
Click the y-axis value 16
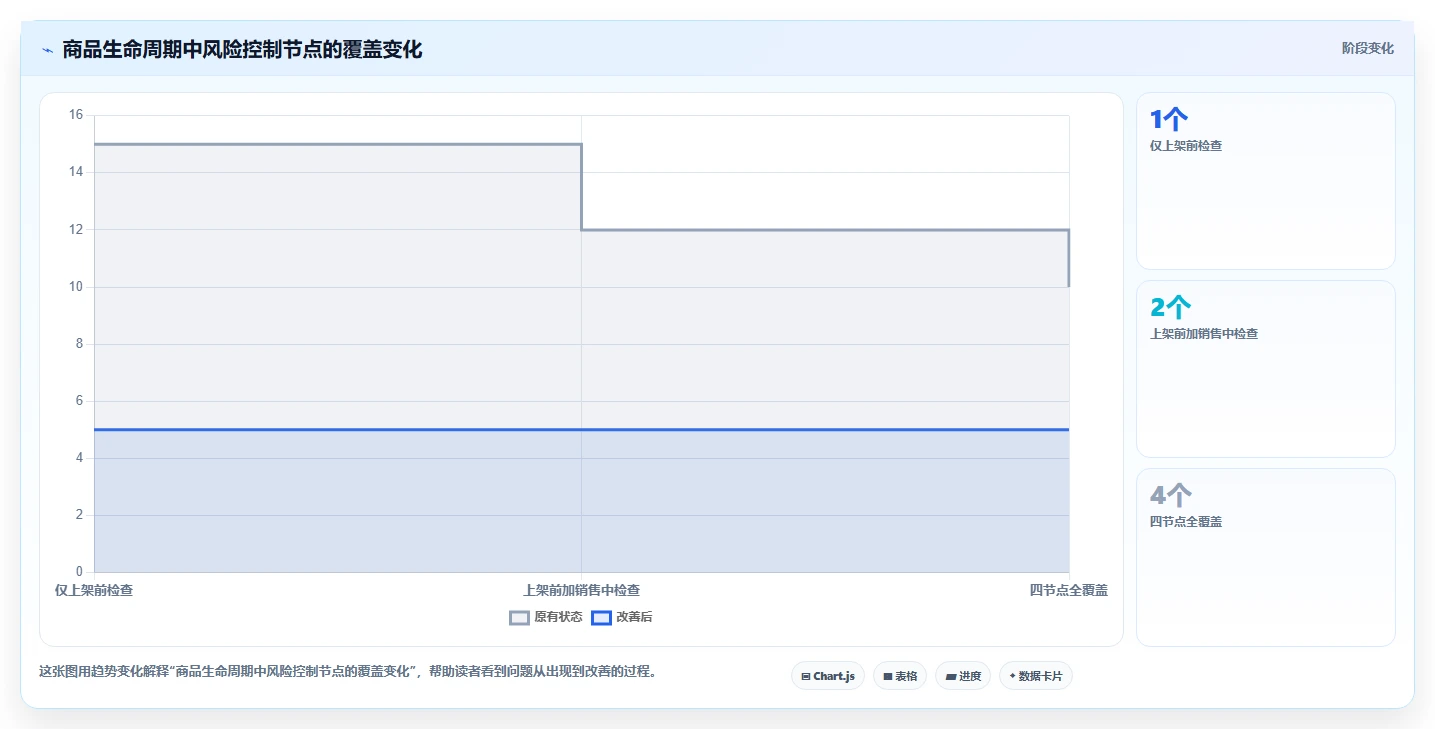76,115
